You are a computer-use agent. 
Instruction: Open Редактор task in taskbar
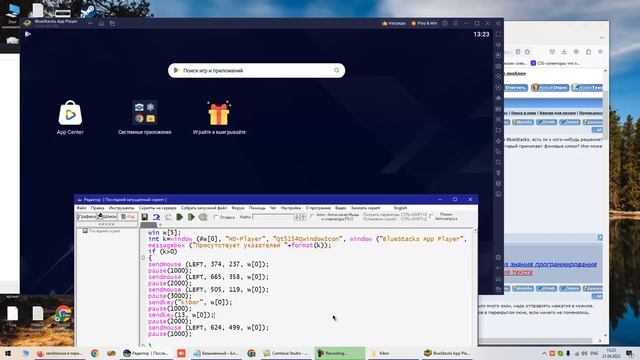coord(145,353)
